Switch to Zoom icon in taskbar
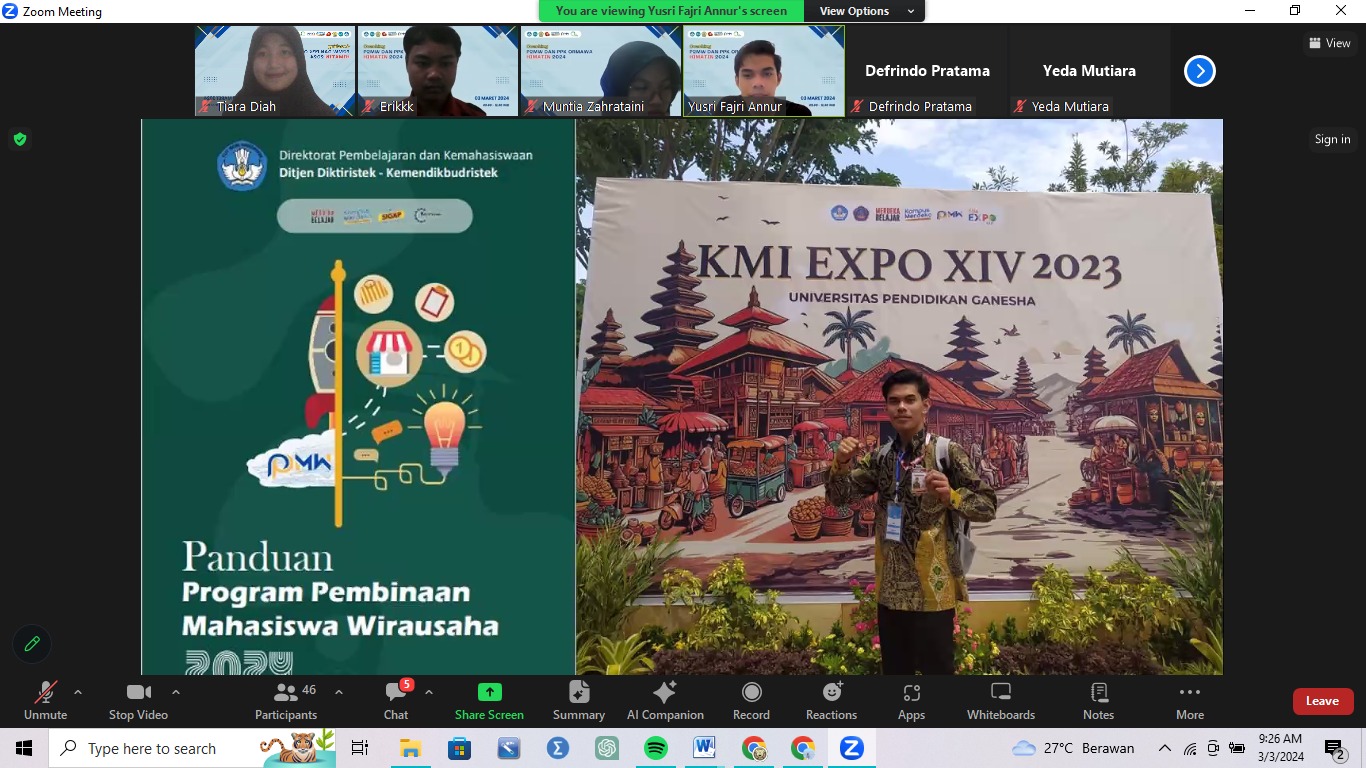This screenshot has width=1366, height=768. pyautogui.click(x=852, y=748)
